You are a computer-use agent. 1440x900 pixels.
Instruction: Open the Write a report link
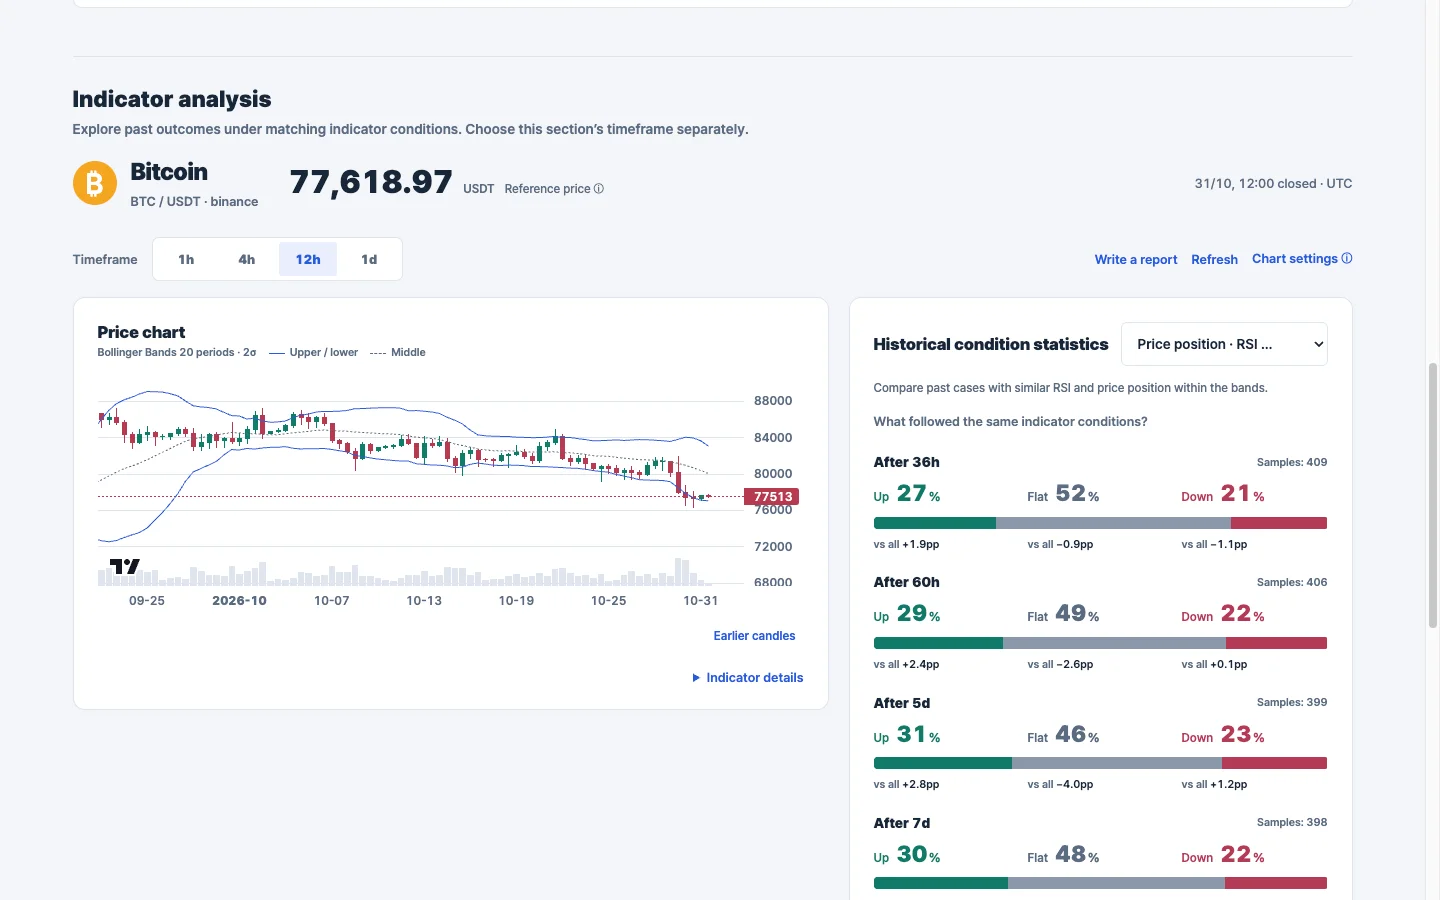(1136, 259)
